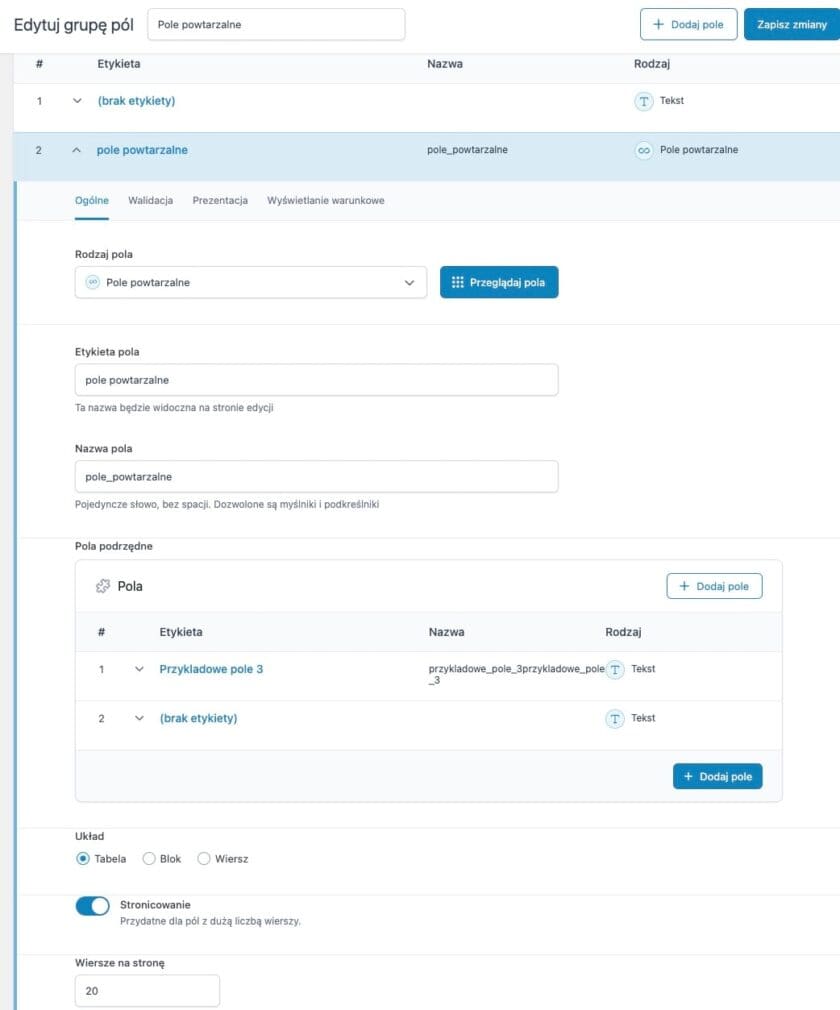
Task: Expand the Przykladowe pole 3 subfield
Action: [x=139, y=669]
